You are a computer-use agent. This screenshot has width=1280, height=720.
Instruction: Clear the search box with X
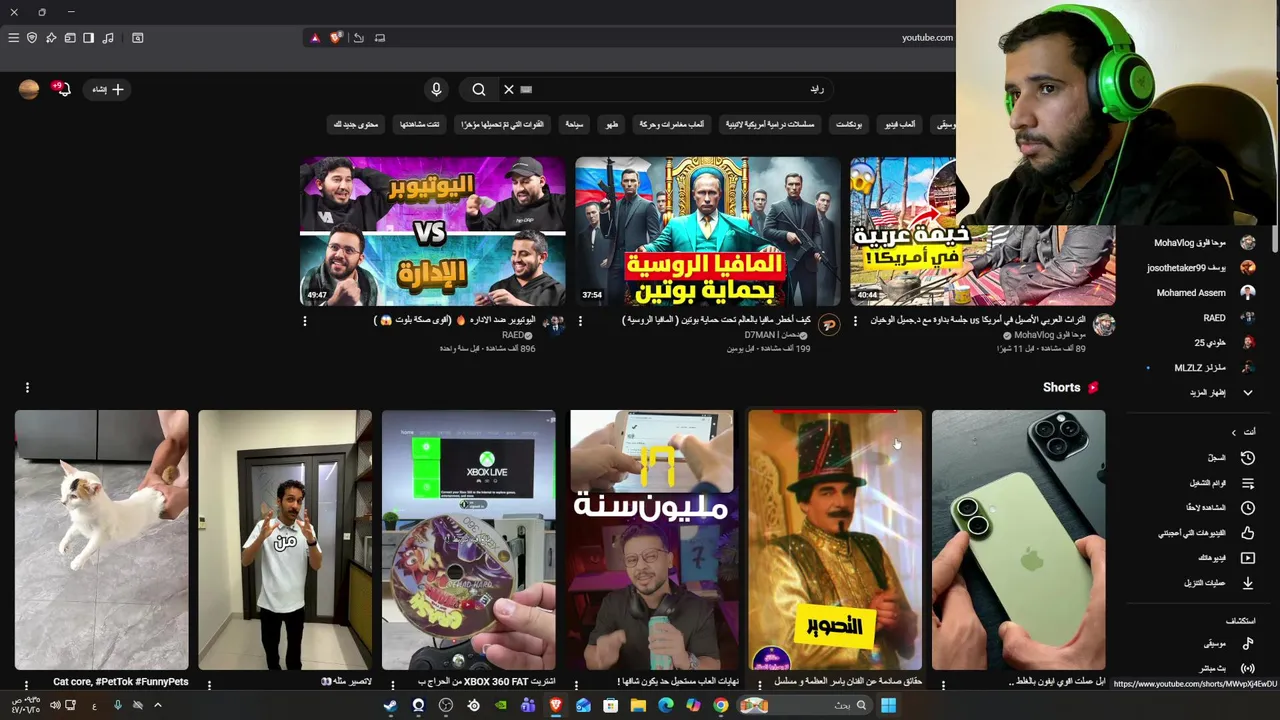(509, 89)
